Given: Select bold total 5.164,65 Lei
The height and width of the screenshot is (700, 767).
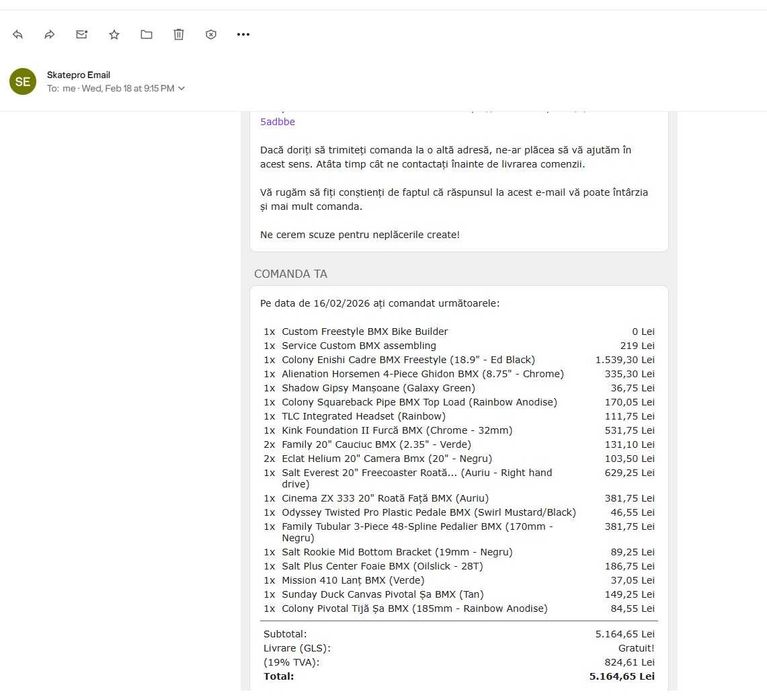Looking at the screenshot, I should point(622,677).
